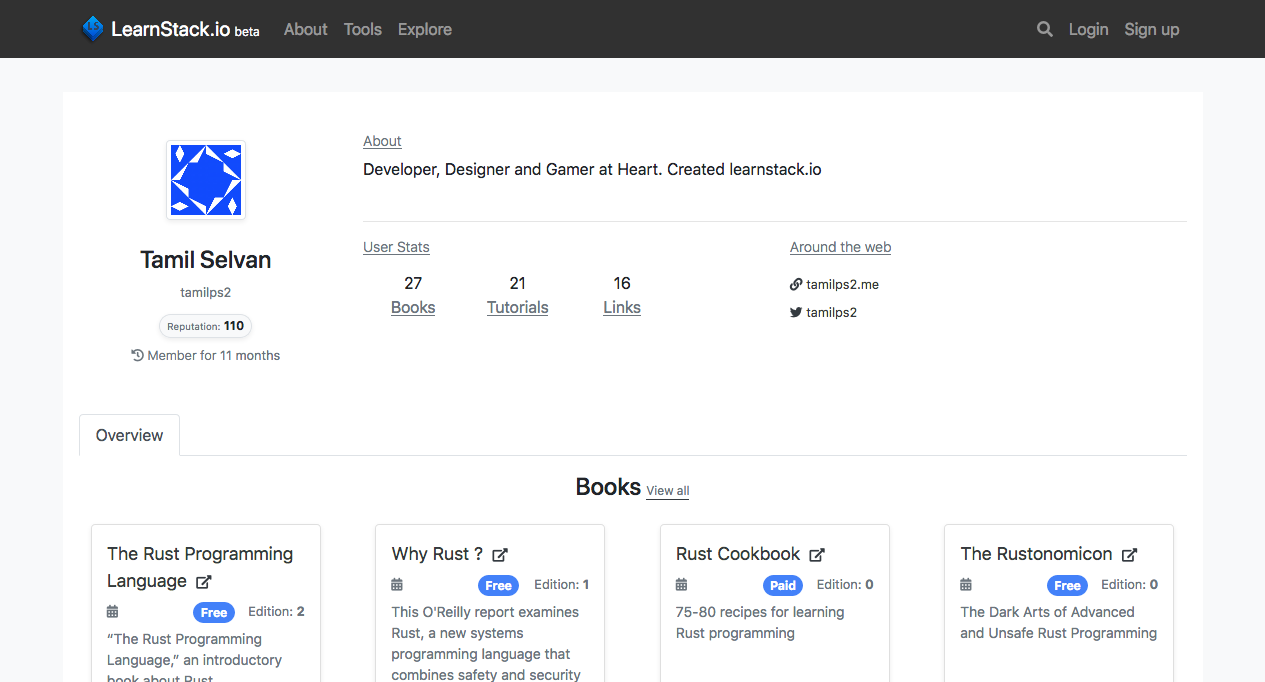The image size is (1265, 682).
Task: Open the site search magnifier icon
Action: point(1044,29)
